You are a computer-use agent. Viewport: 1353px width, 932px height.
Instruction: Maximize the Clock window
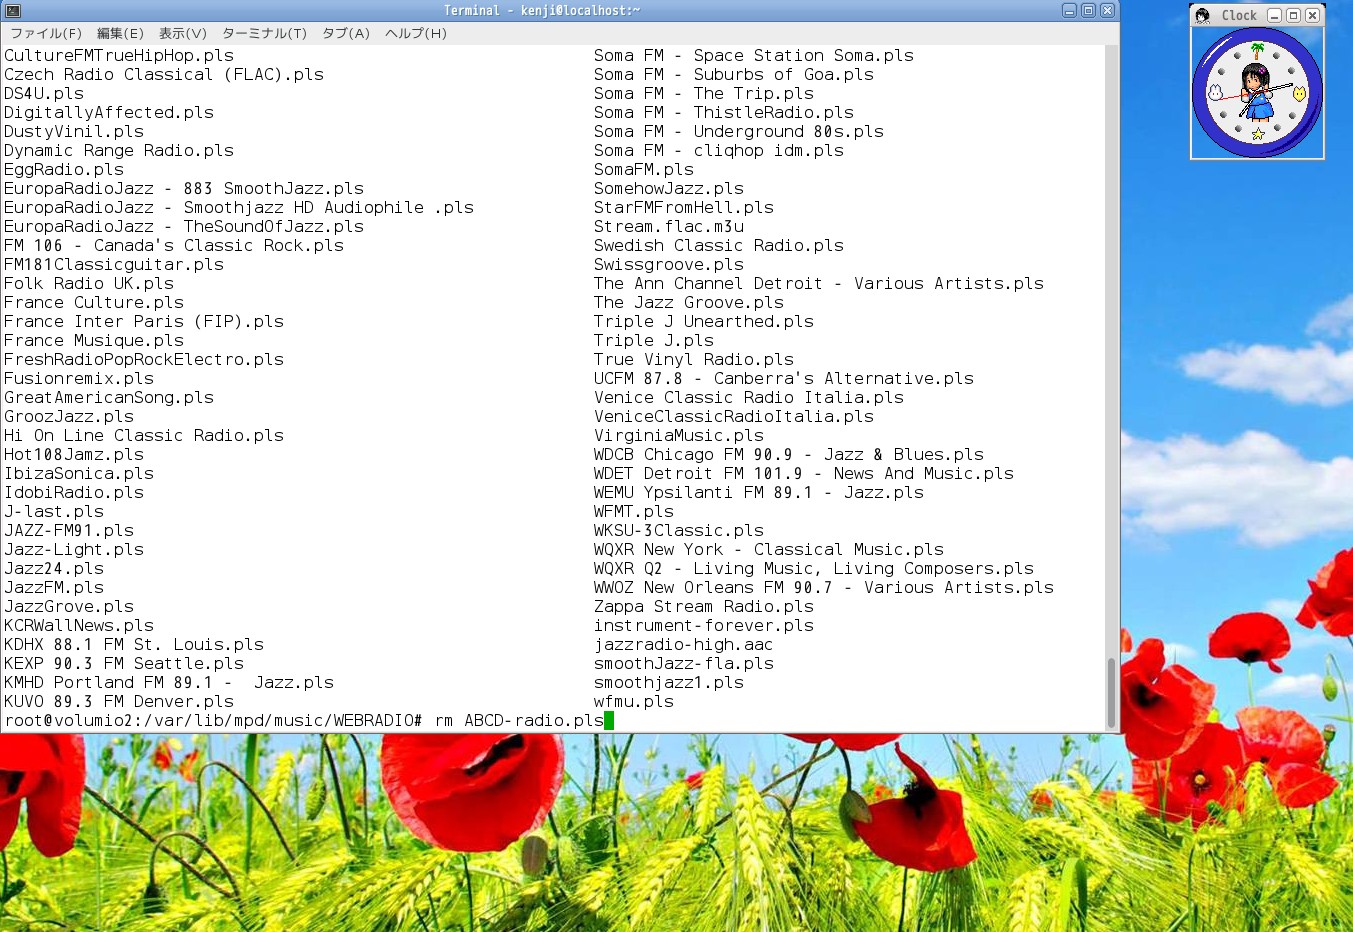[1294, 15]
